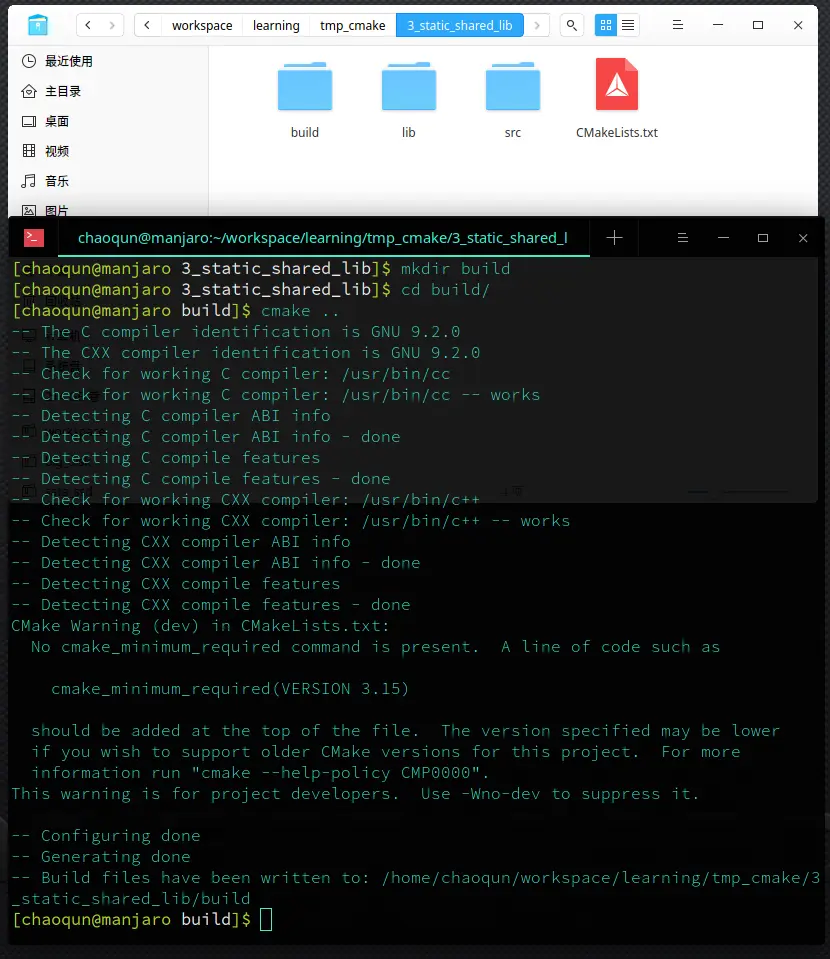This screenshot has width=830, height=959.
Task: Switch to list view
Action: click(x=628, y=25)
